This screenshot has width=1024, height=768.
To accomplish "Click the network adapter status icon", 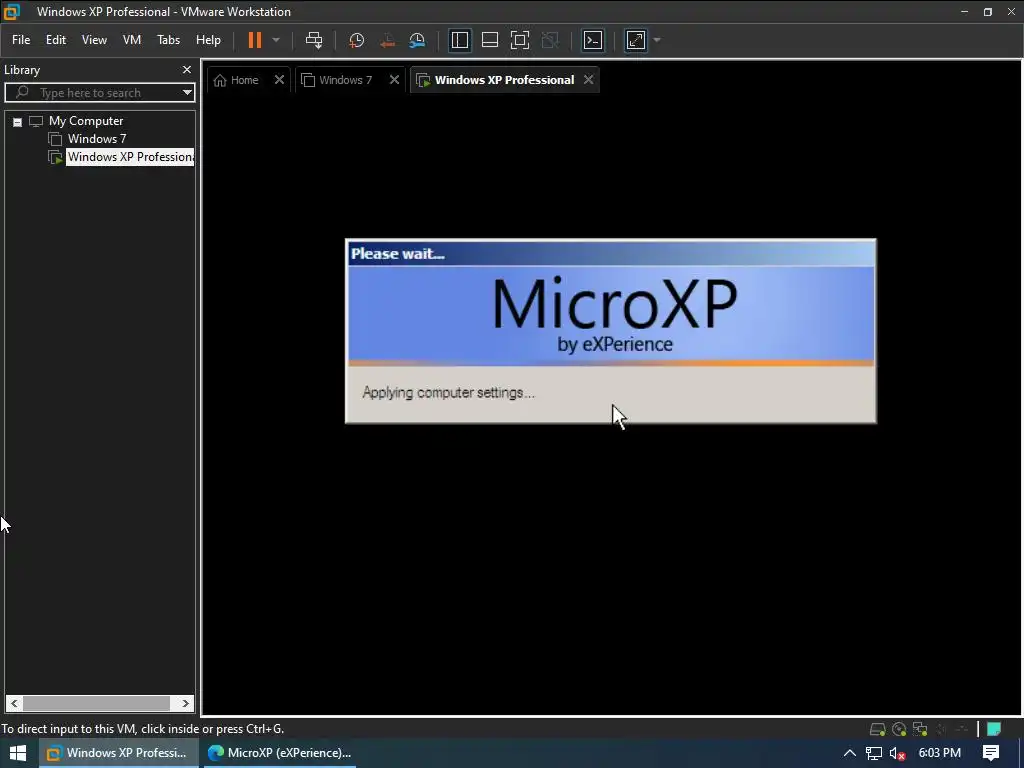I will pos(920,729).
